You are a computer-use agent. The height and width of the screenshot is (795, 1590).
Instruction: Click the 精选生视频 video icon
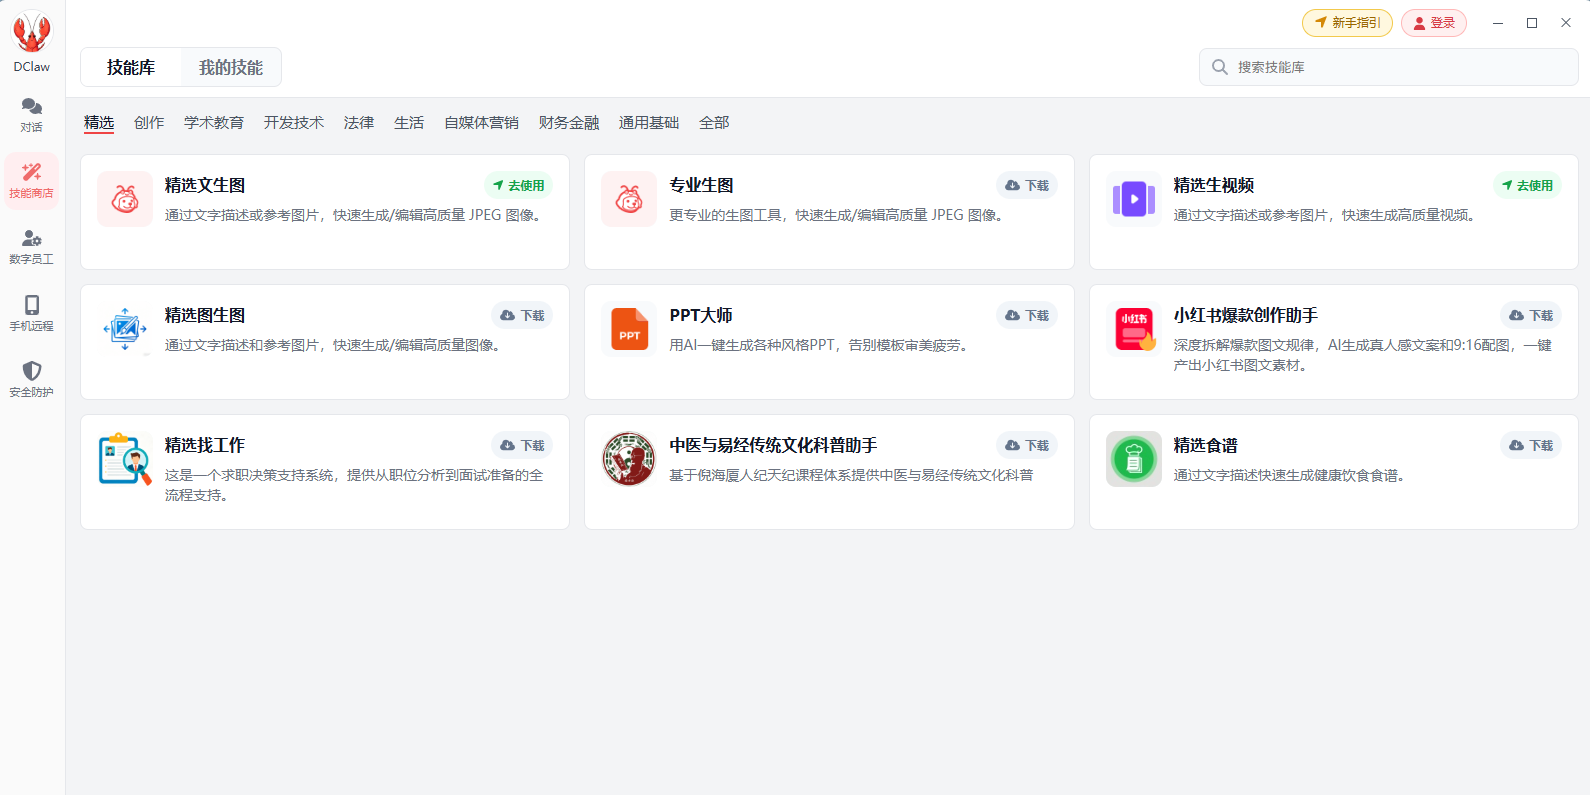point(1134,199)
